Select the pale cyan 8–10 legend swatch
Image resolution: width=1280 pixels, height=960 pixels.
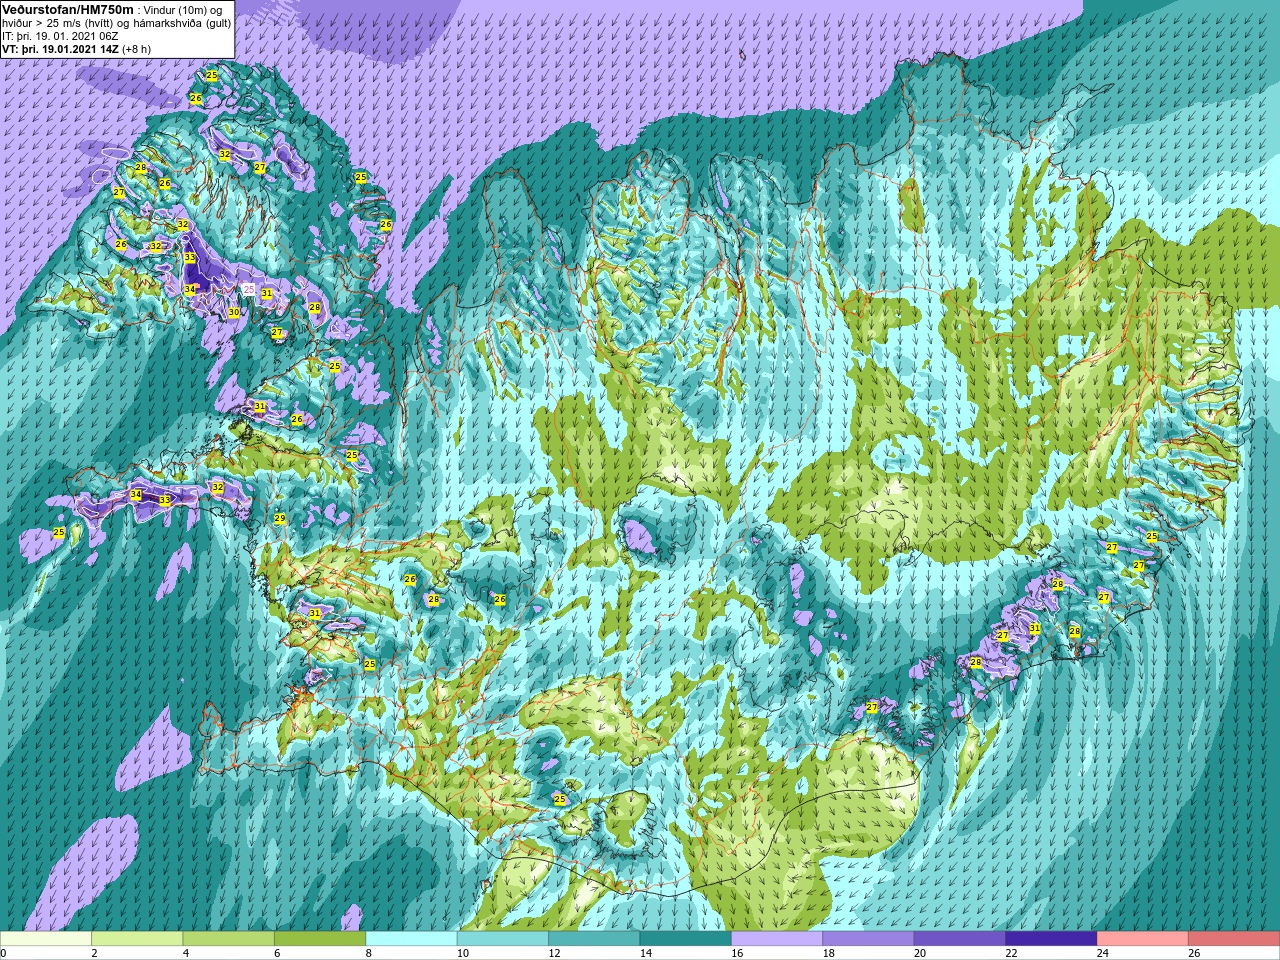pyautogui.click(x=412, y=939)
